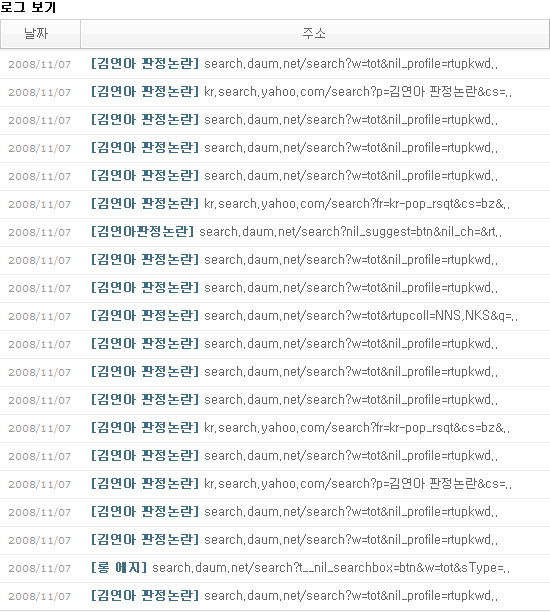Open the daum rtupcoll=NNS,NKS search URL
Screen dimensions: 550x612
361,316
